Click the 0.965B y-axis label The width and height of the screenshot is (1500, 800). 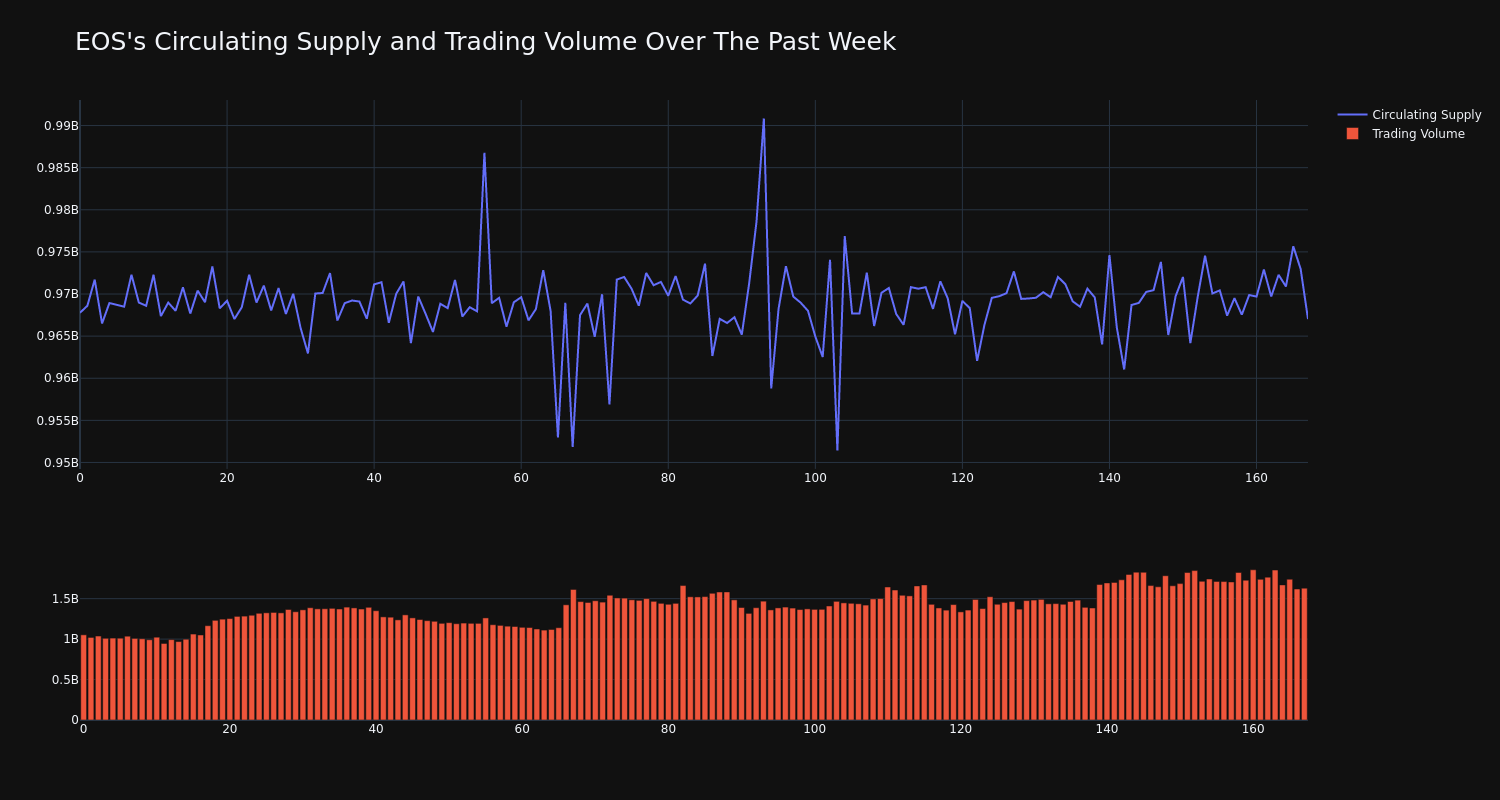57,336
